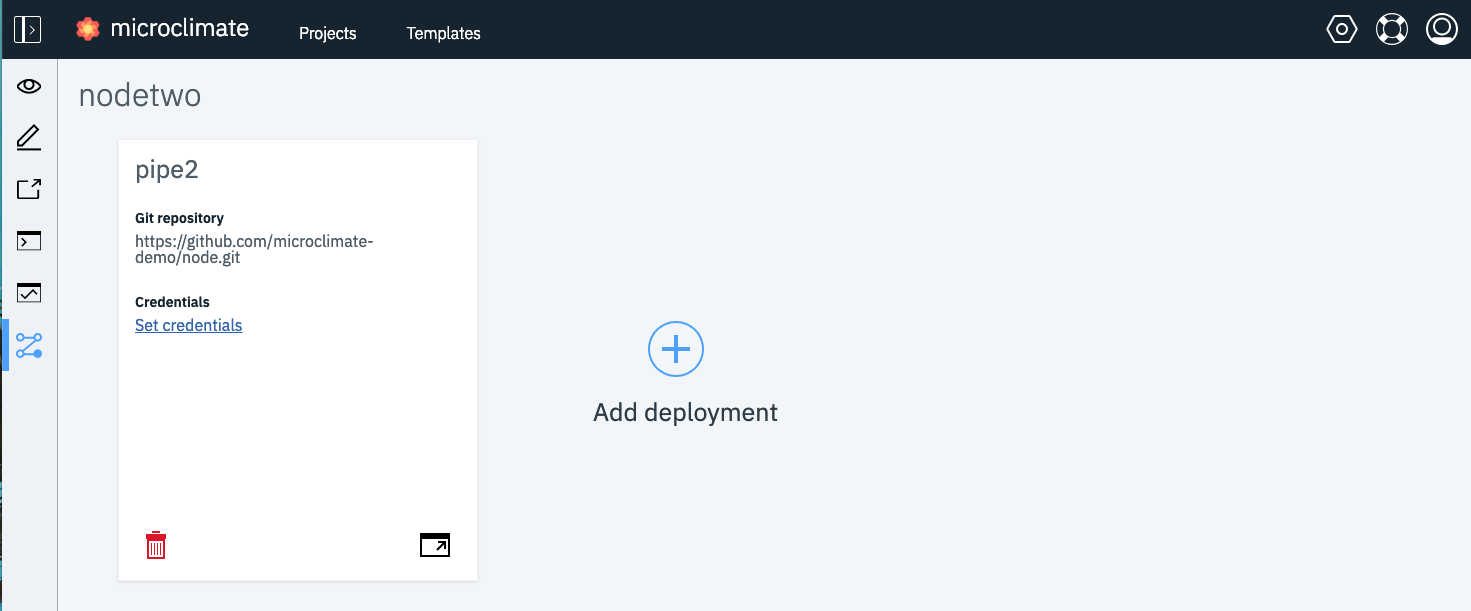Click the blue plus circle icon
The width and height of the screenshot is (1471, 611).
pyautogui.click(x=676, y=349)
